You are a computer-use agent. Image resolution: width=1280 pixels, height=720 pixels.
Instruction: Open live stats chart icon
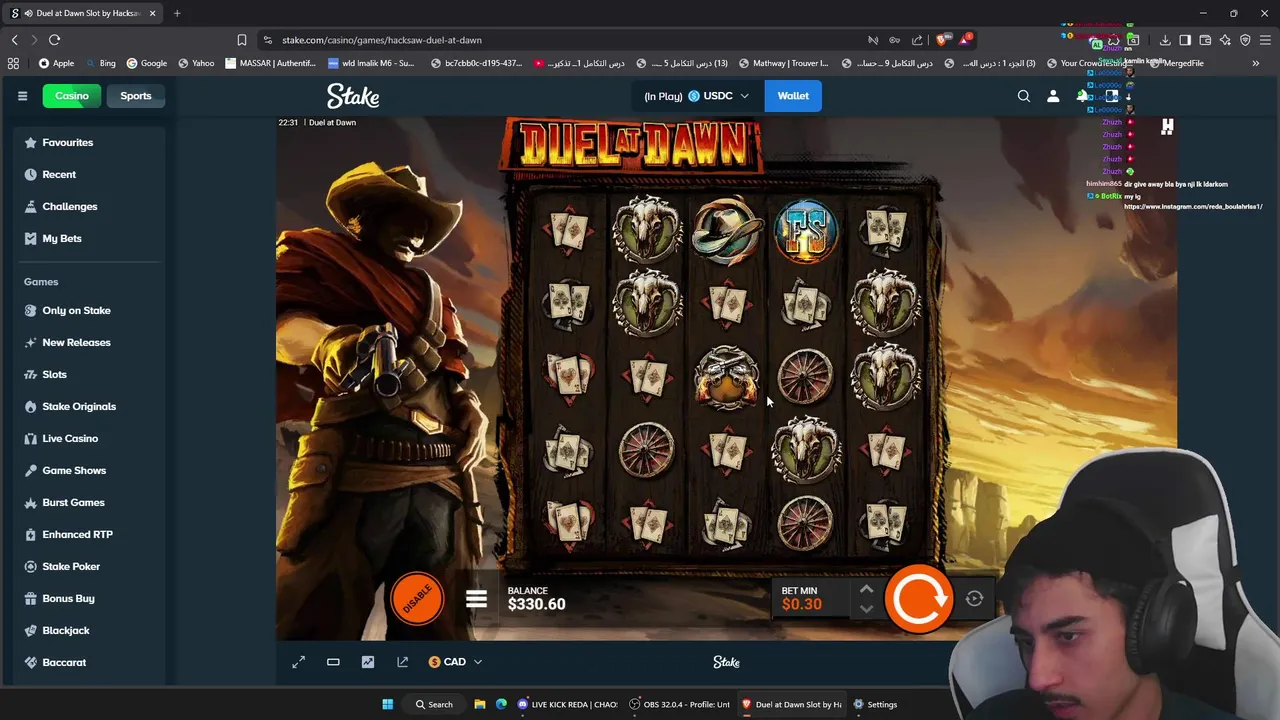tap(368, 662)
